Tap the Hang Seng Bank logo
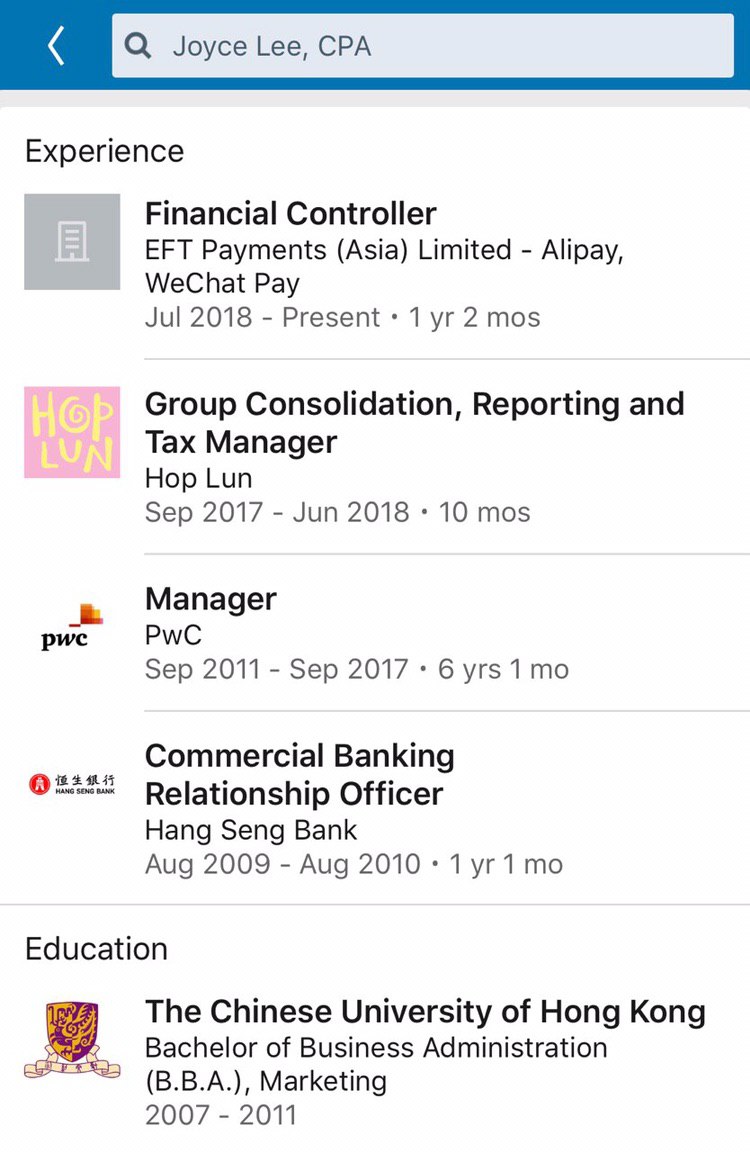The width and height of the screenshot is (750, 1152). [72, 784]
